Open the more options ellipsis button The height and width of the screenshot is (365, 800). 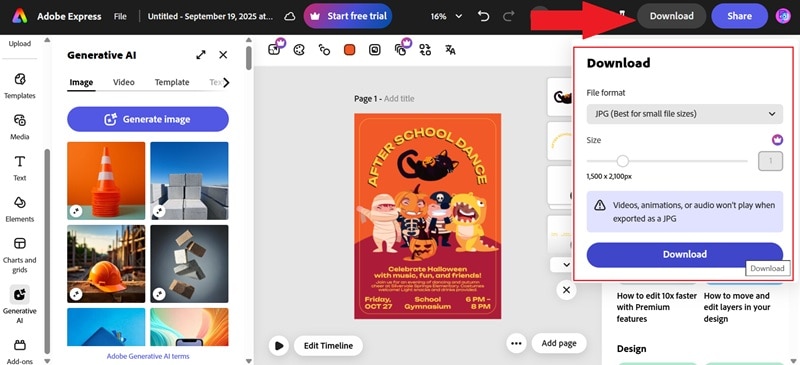(x=516, y=343)
